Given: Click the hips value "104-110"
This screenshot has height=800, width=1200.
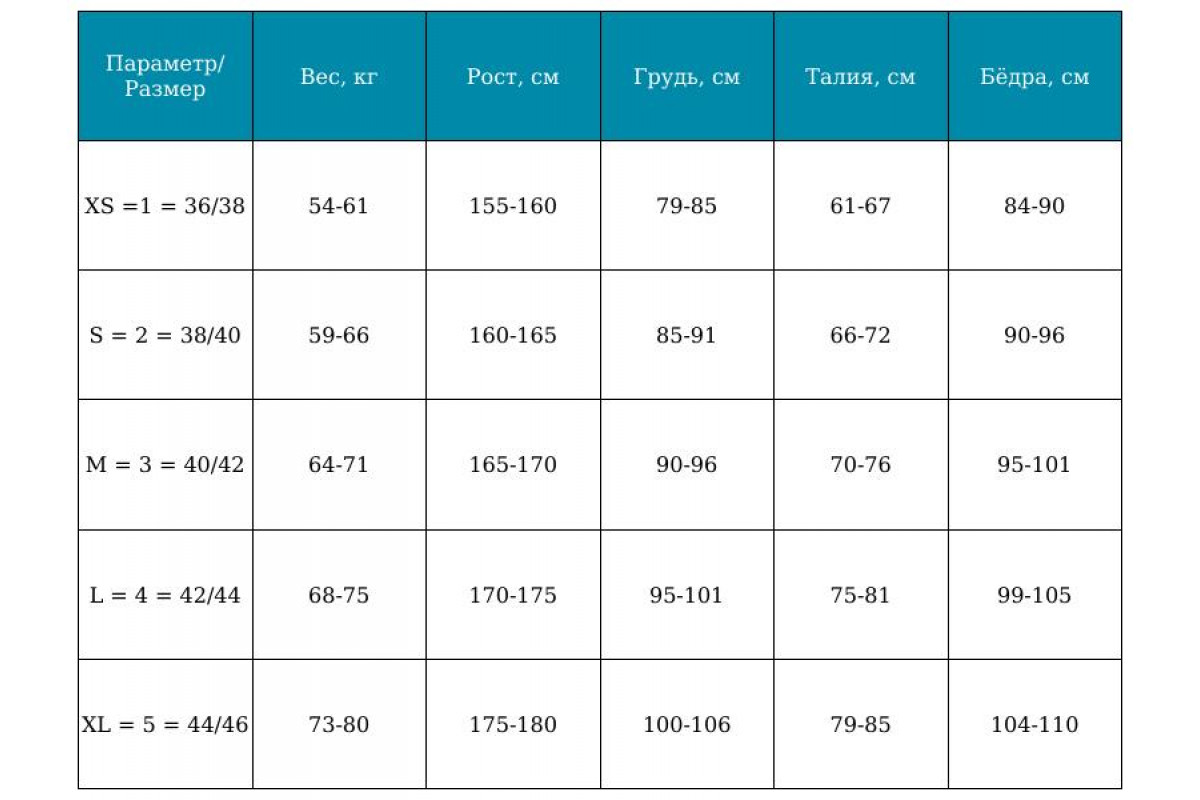Looking at the screenshot, I should (1035, 724).
